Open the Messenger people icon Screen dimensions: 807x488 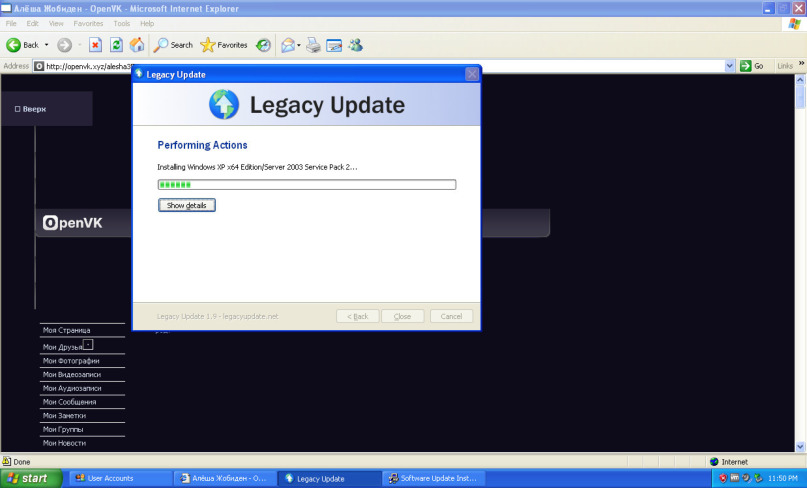point(355,45)
